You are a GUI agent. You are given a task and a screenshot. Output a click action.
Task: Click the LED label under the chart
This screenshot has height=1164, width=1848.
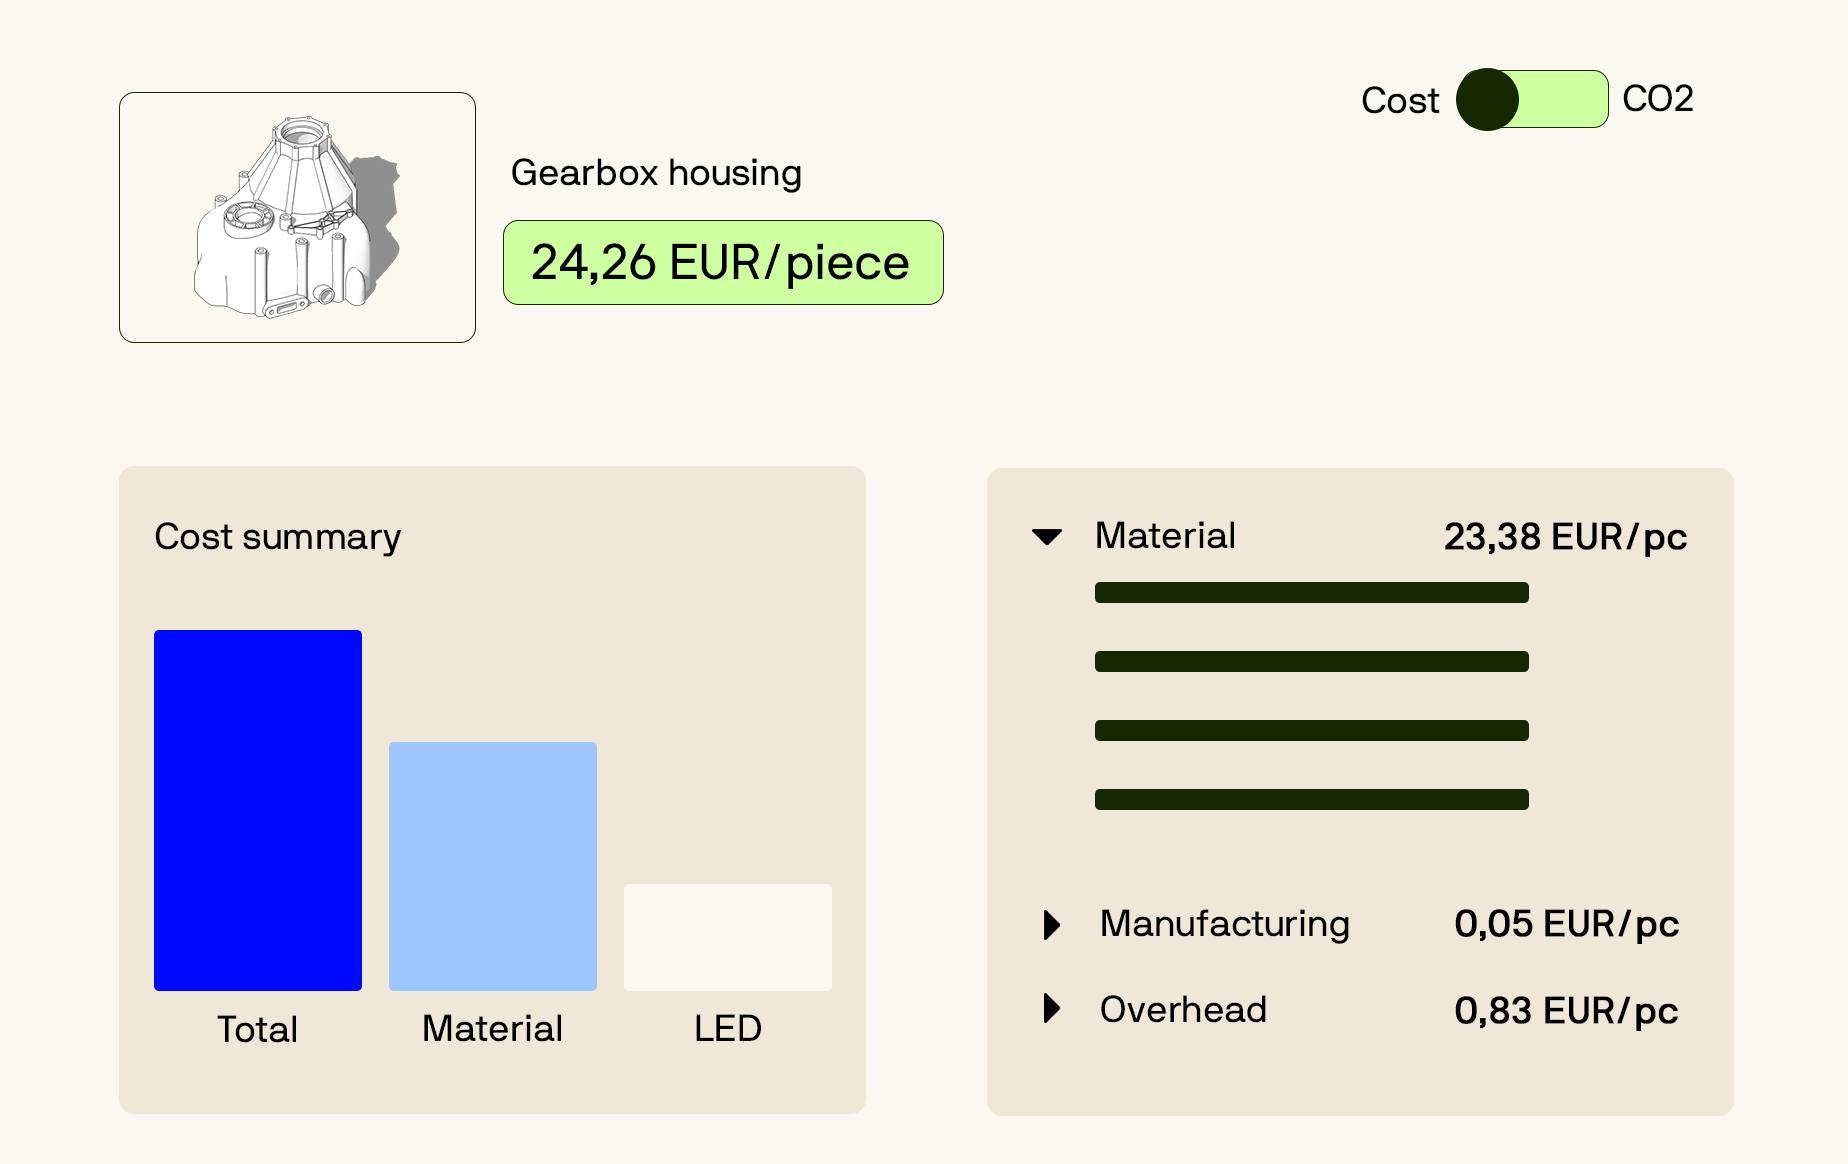point(728,1028)
